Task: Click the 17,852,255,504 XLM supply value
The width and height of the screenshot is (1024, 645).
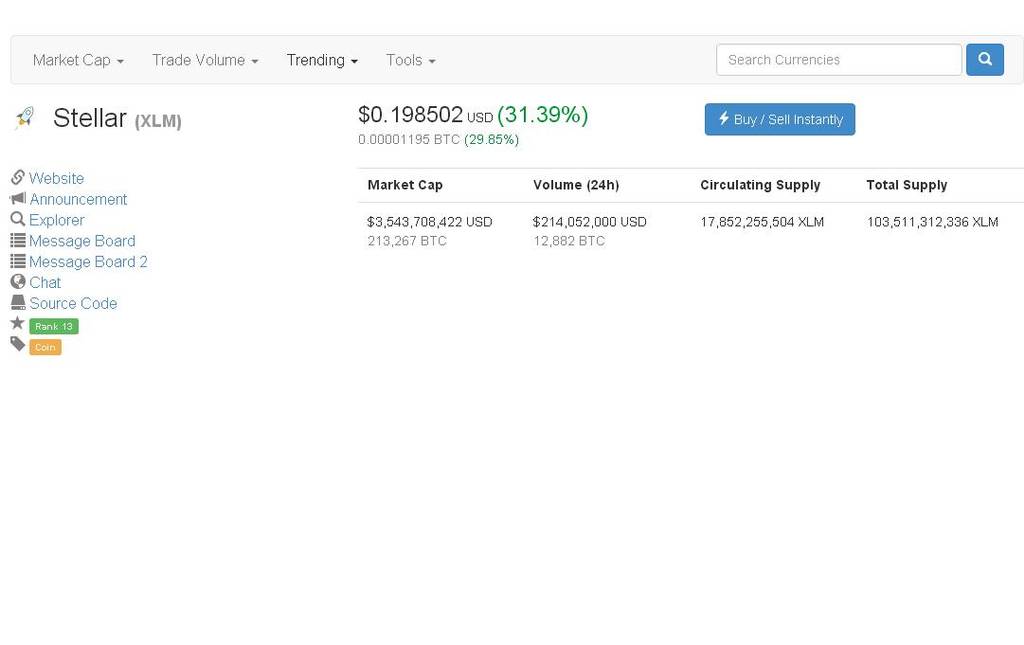Action: (x=762, y=222)
